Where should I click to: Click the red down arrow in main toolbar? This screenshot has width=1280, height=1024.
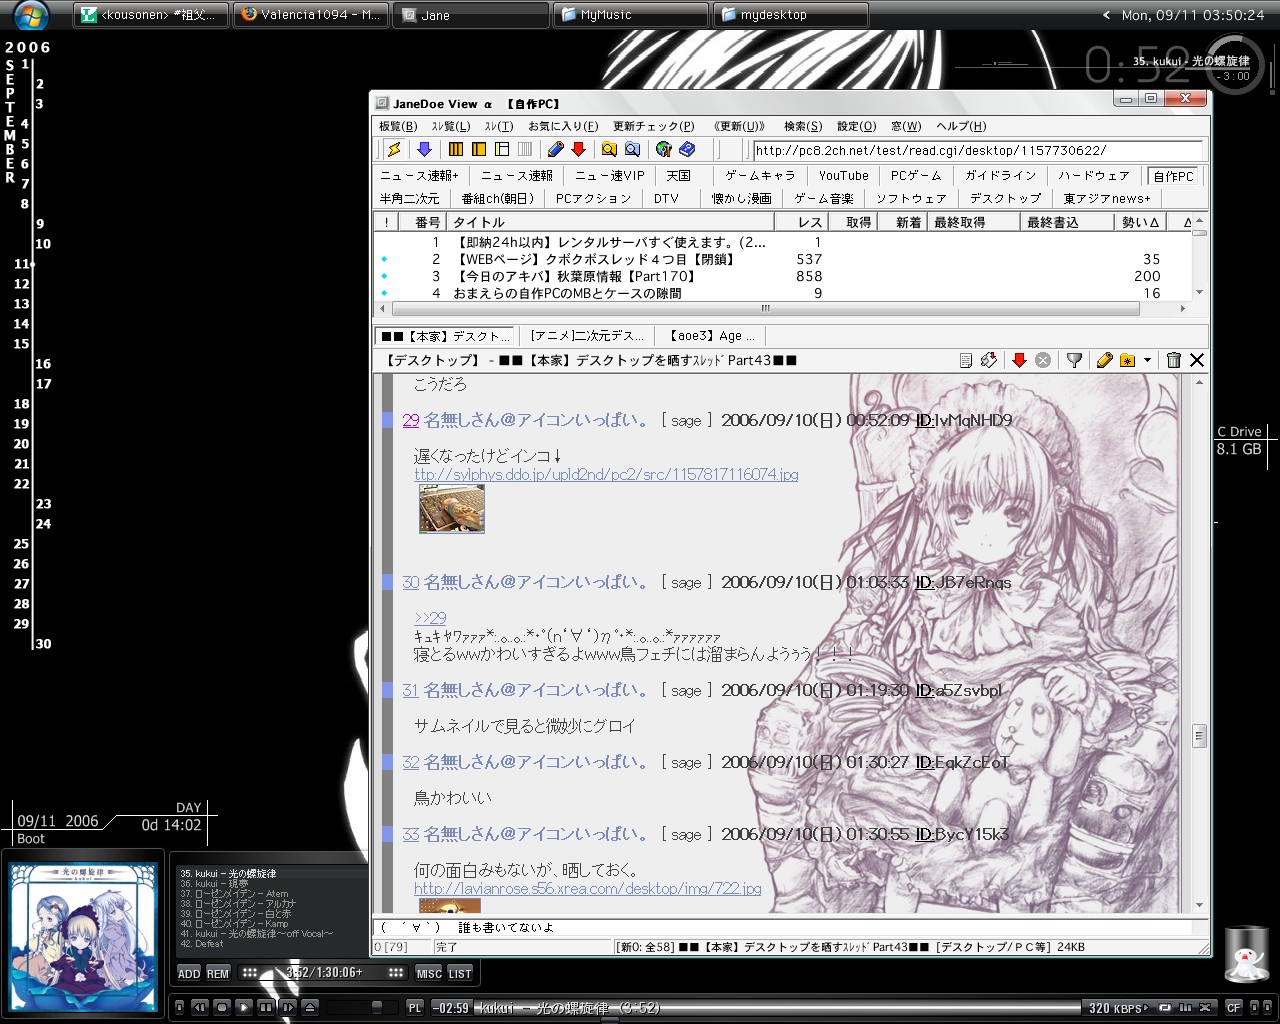[x=578, y=149]
